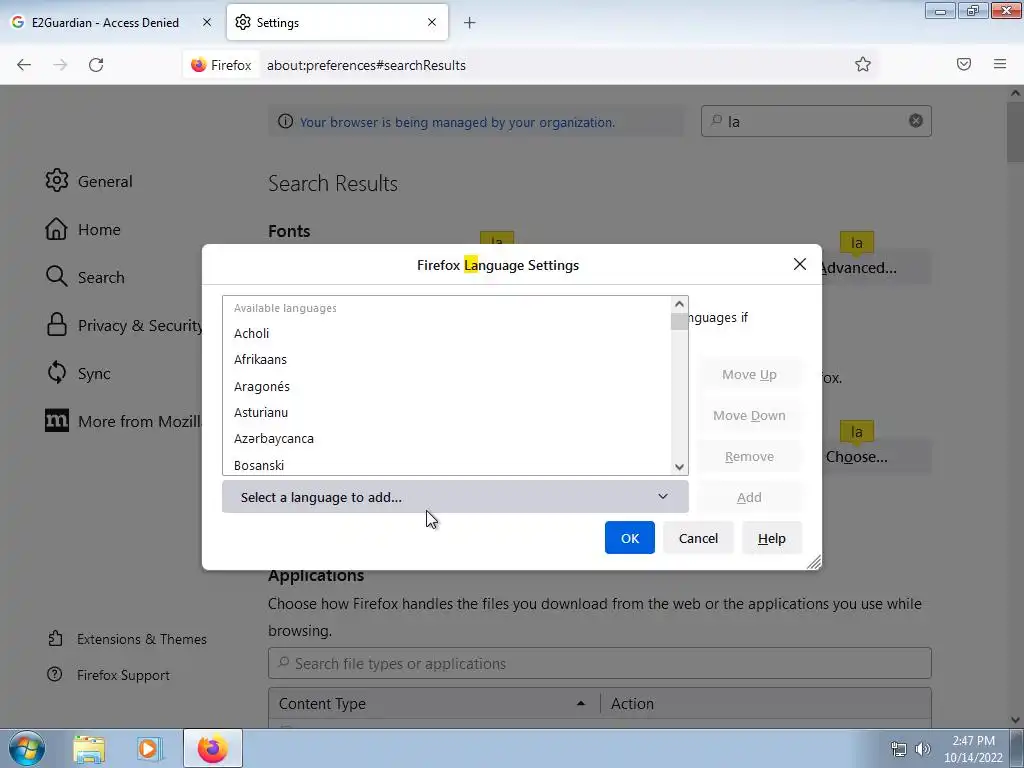Select Asturianu in available languages
This screenshot has width=1024, height=768.
447,412
